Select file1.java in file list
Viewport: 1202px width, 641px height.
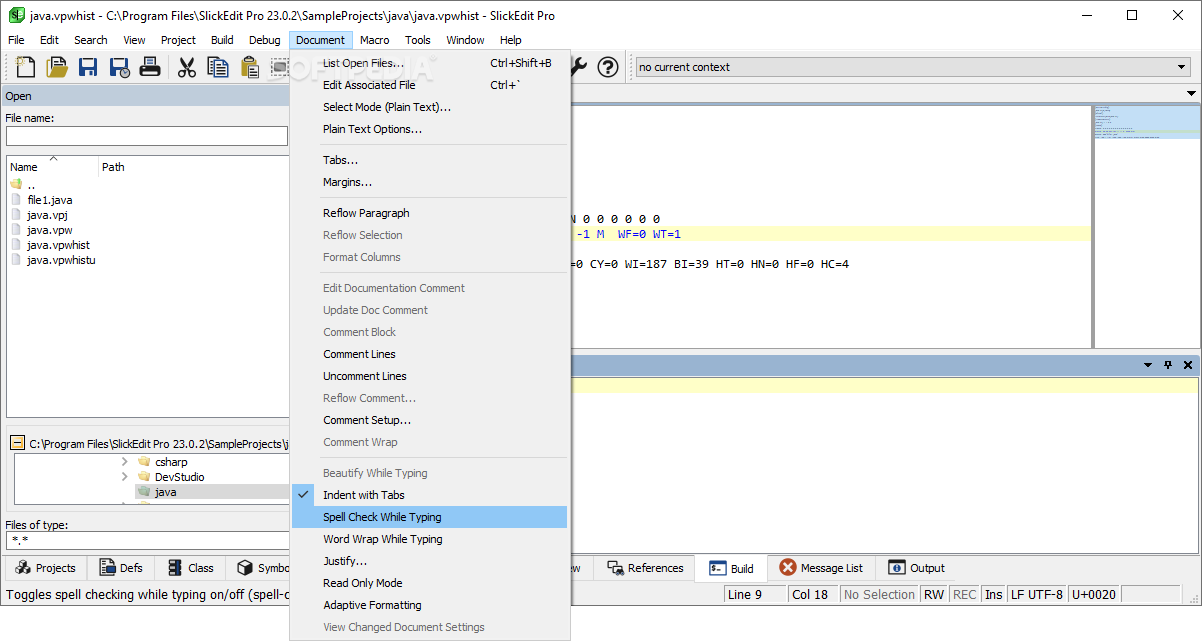[50, 200]
